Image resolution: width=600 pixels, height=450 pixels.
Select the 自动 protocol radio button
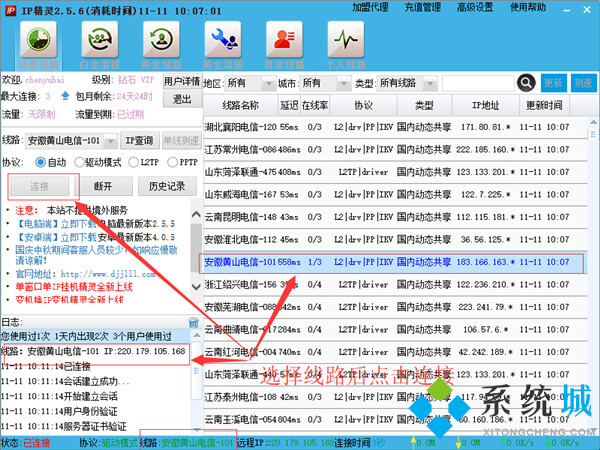click(40, 162)
